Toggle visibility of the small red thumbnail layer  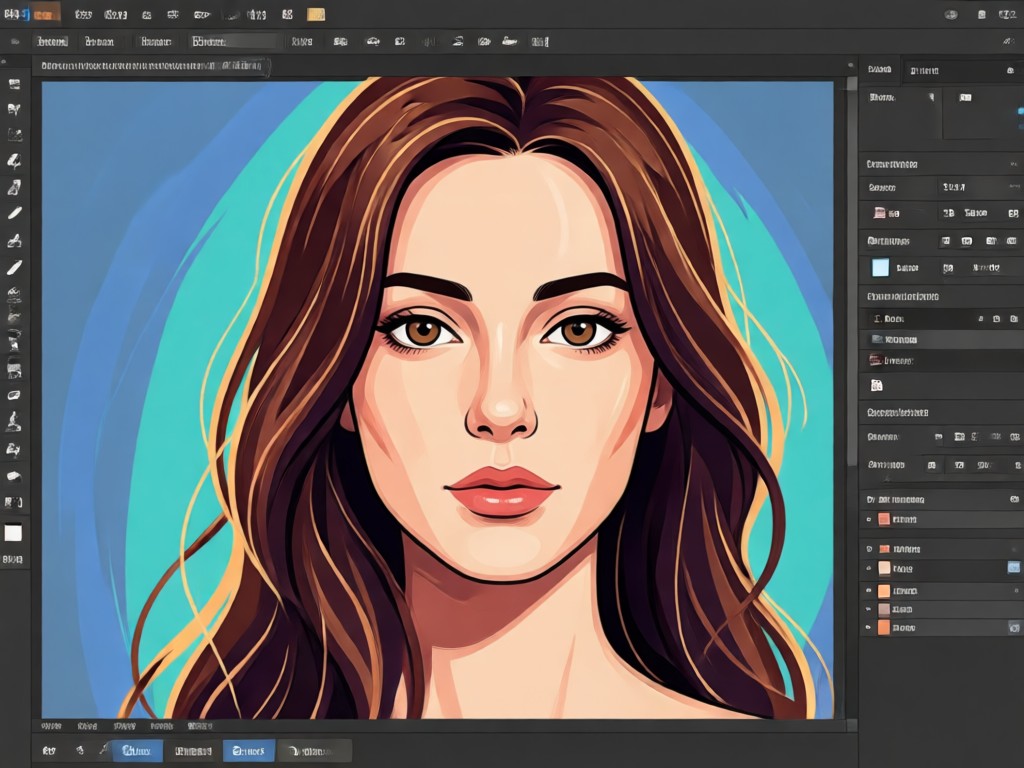[x=869, y=549]
